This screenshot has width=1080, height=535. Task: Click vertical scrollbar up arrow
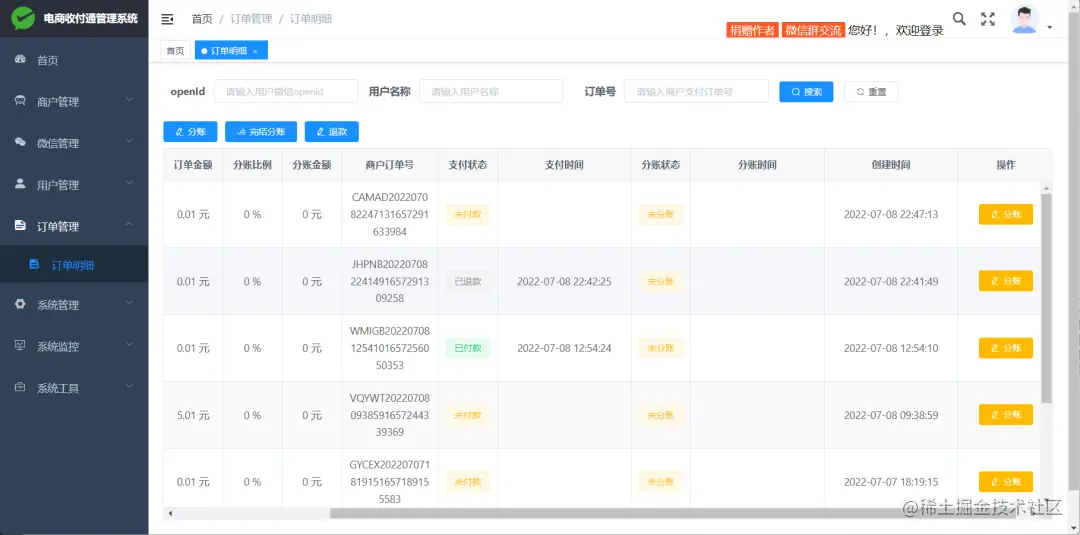point(1047,187)
